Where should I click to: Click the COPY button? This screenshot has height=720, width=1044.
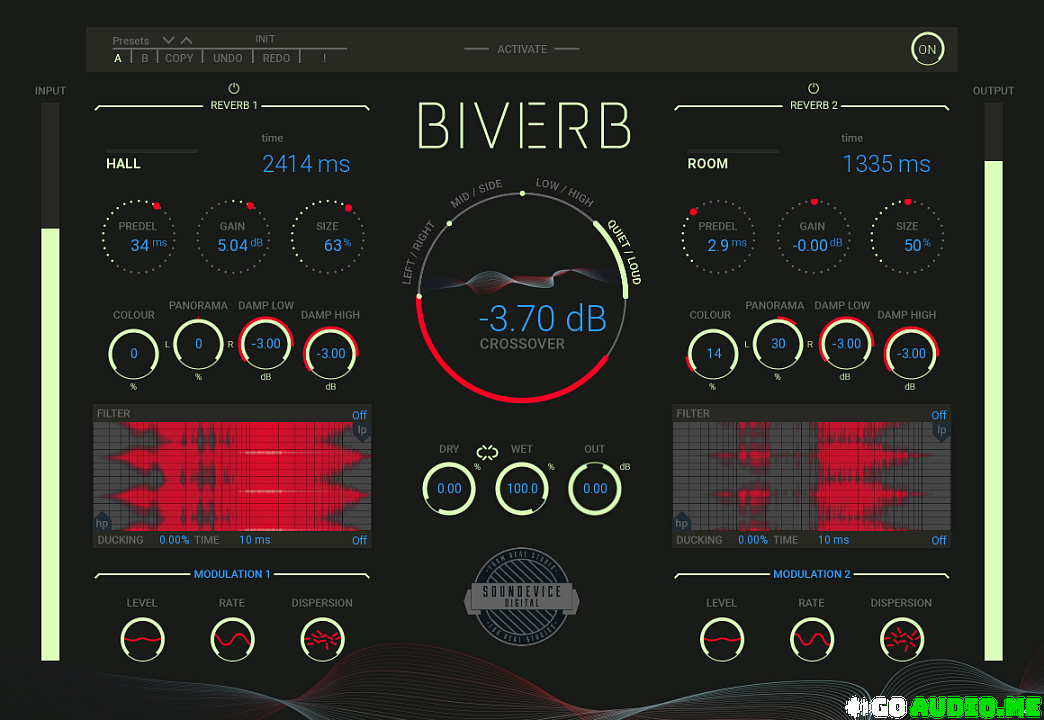(179, 59)
